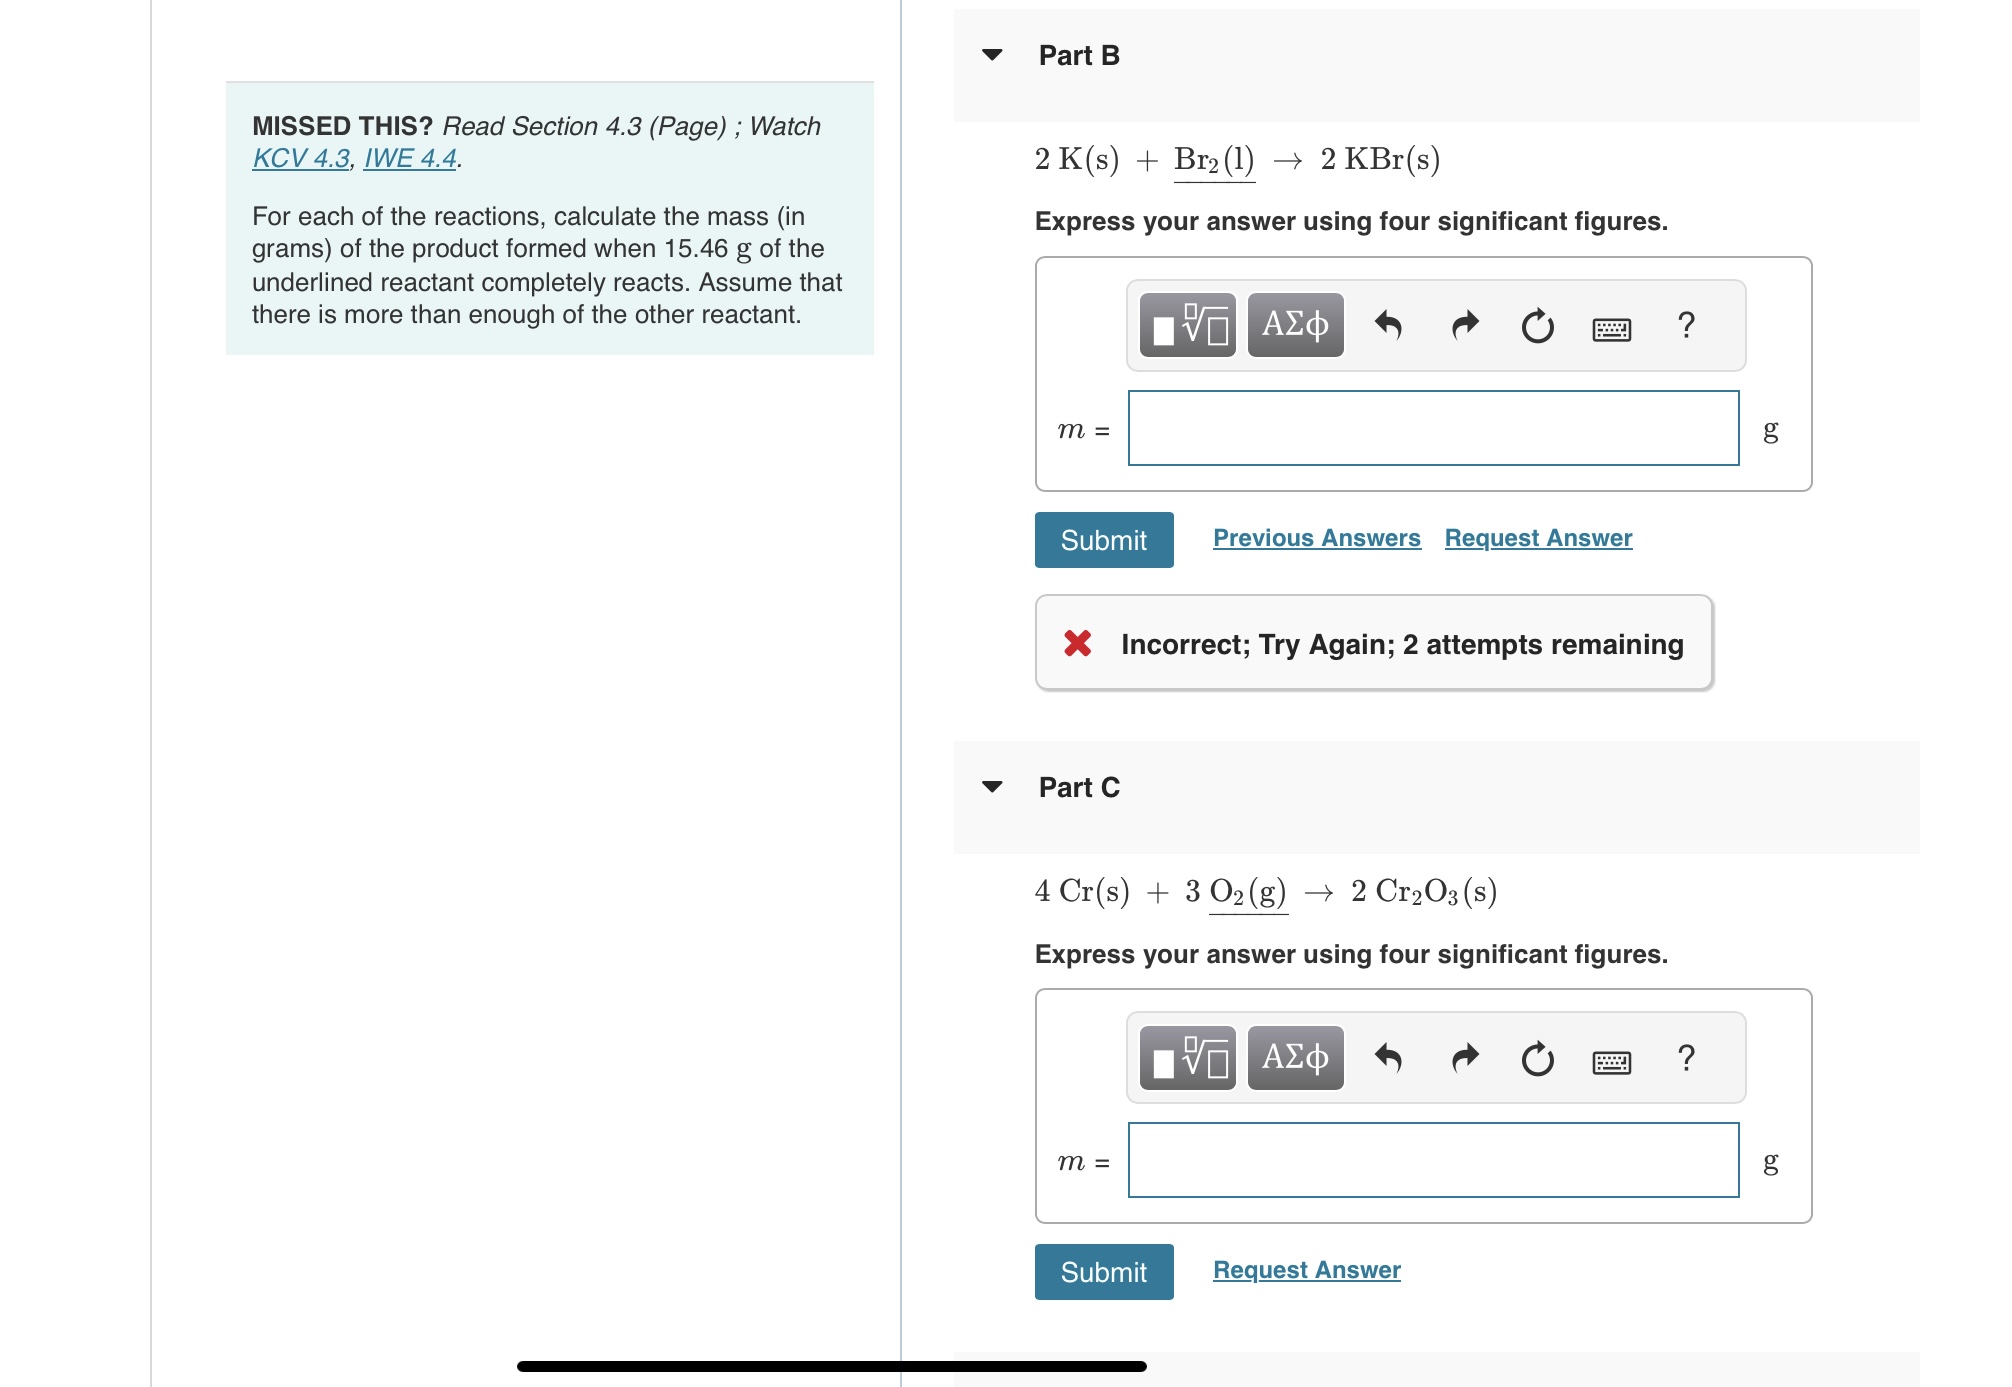Click undo arrow in Part C toolbar
Viewport: 2012px width, 1387px height.
tap(1388, 1057)
